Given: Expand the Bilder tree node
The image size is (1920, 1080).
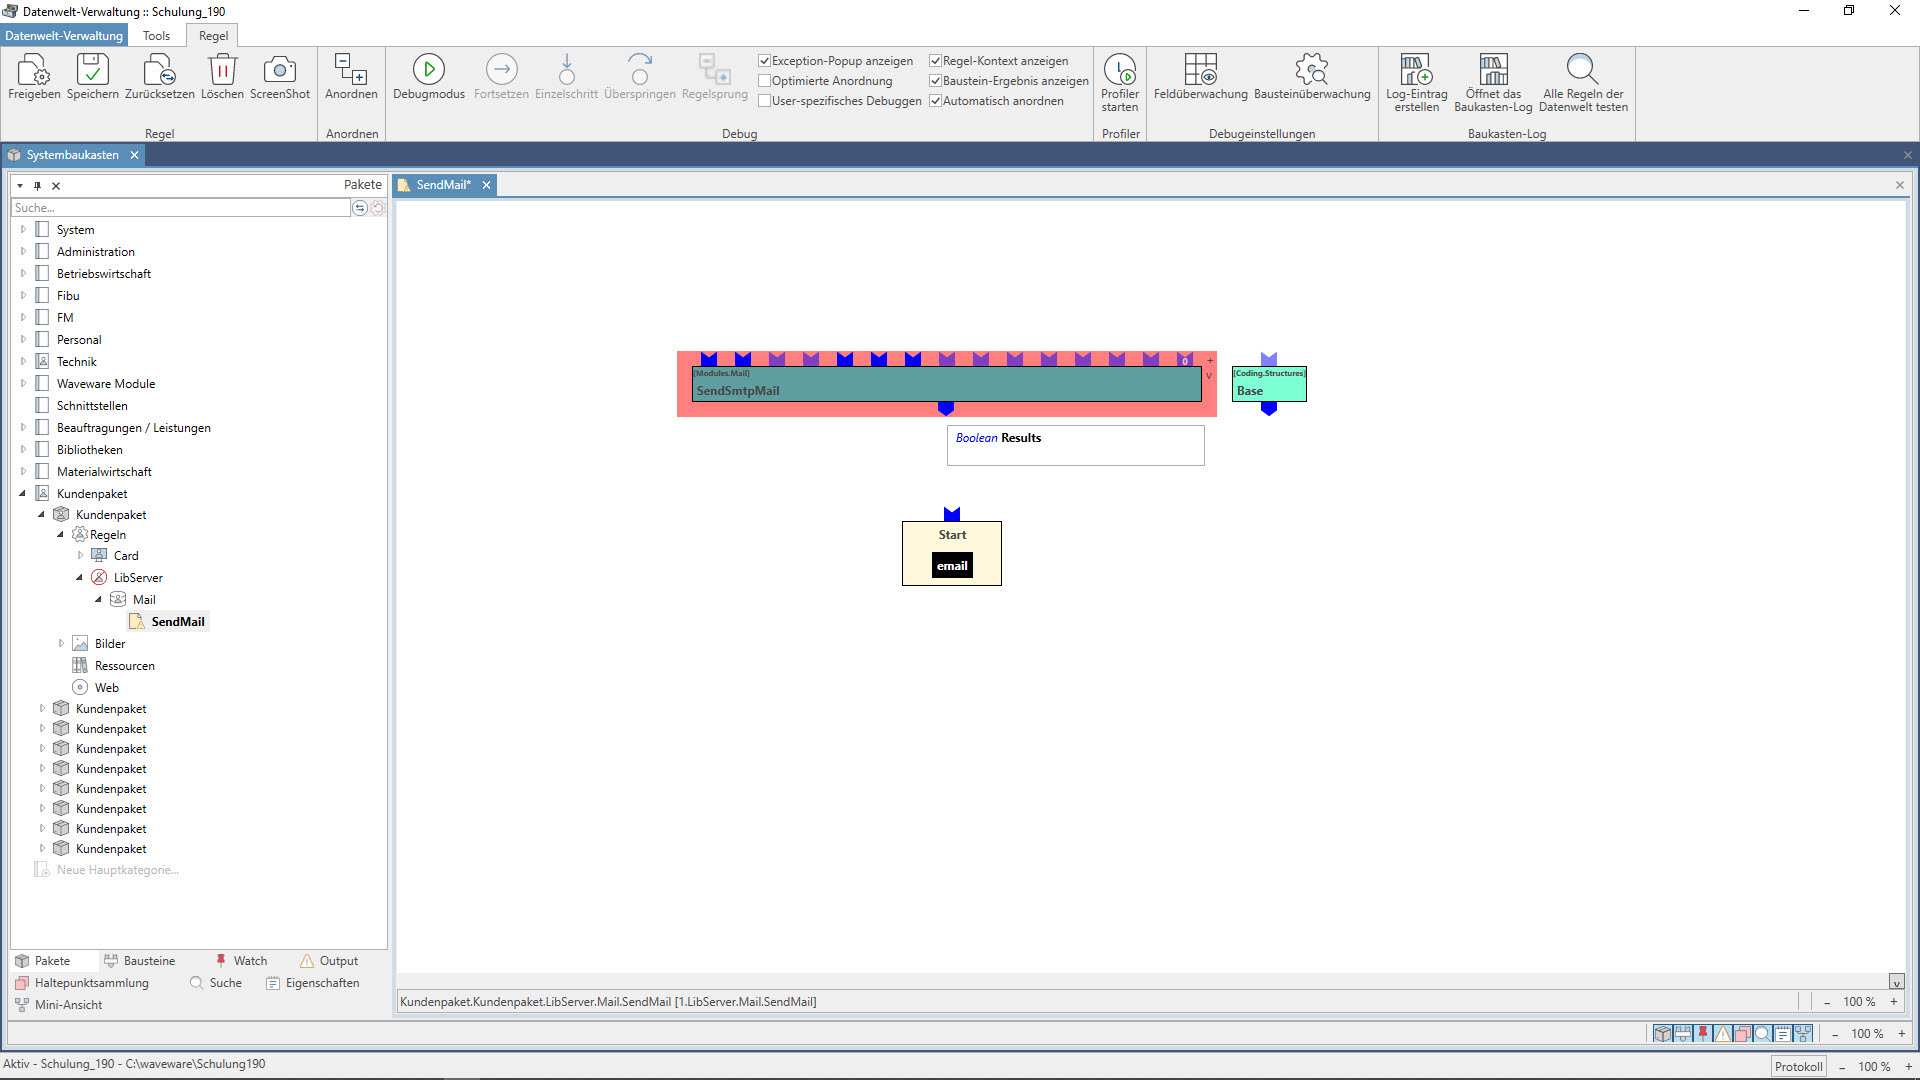Looking at the screenshot, I should click(61, 644).
